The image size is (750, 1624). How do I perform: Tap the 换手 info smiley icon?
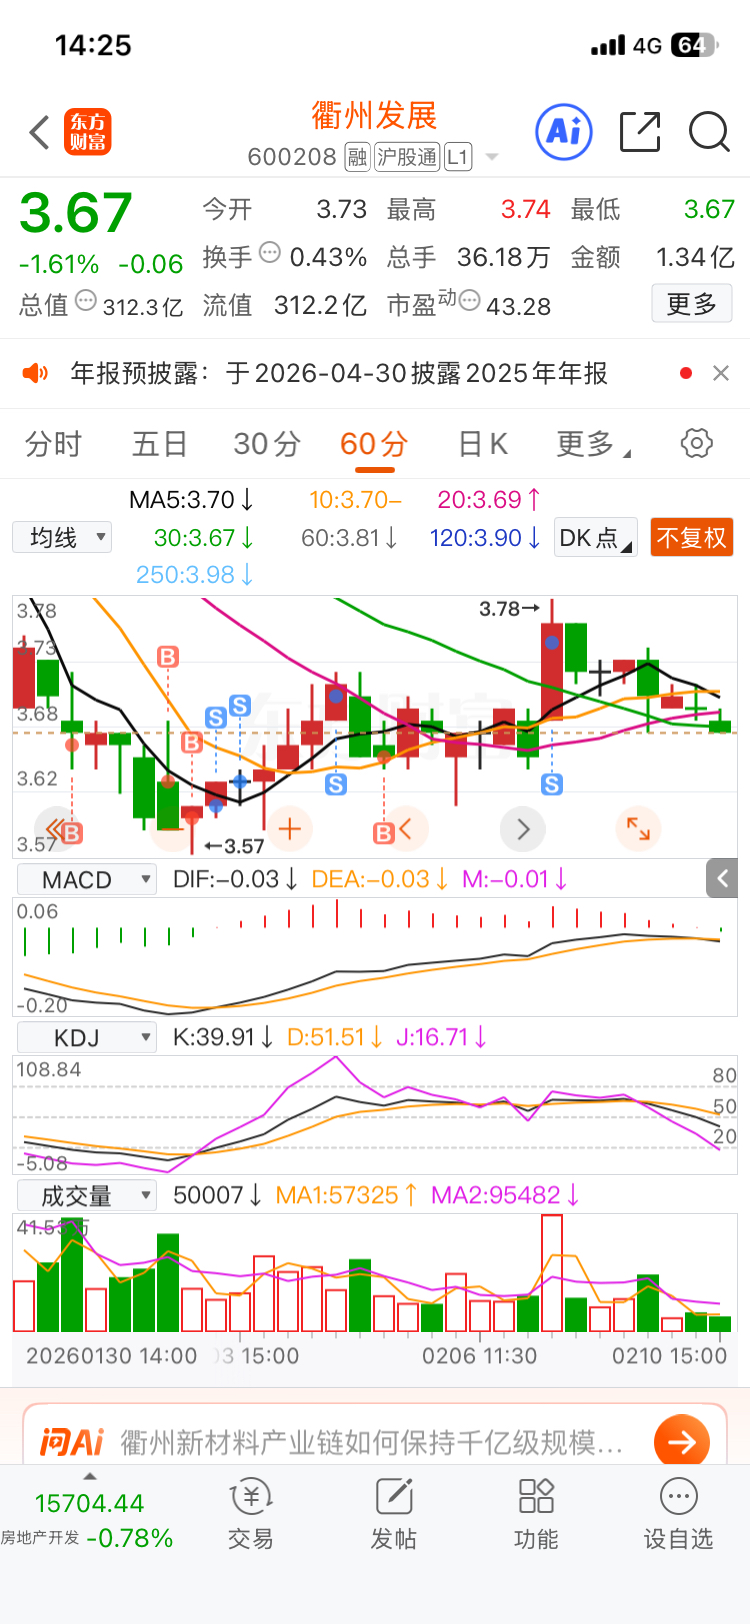[x=270, y=252]
